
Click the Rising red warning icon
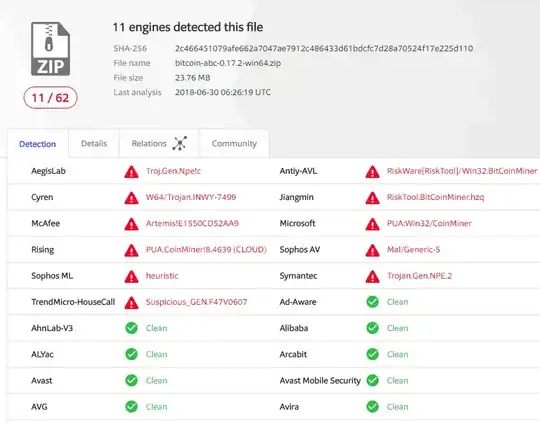tap(132, 250)
